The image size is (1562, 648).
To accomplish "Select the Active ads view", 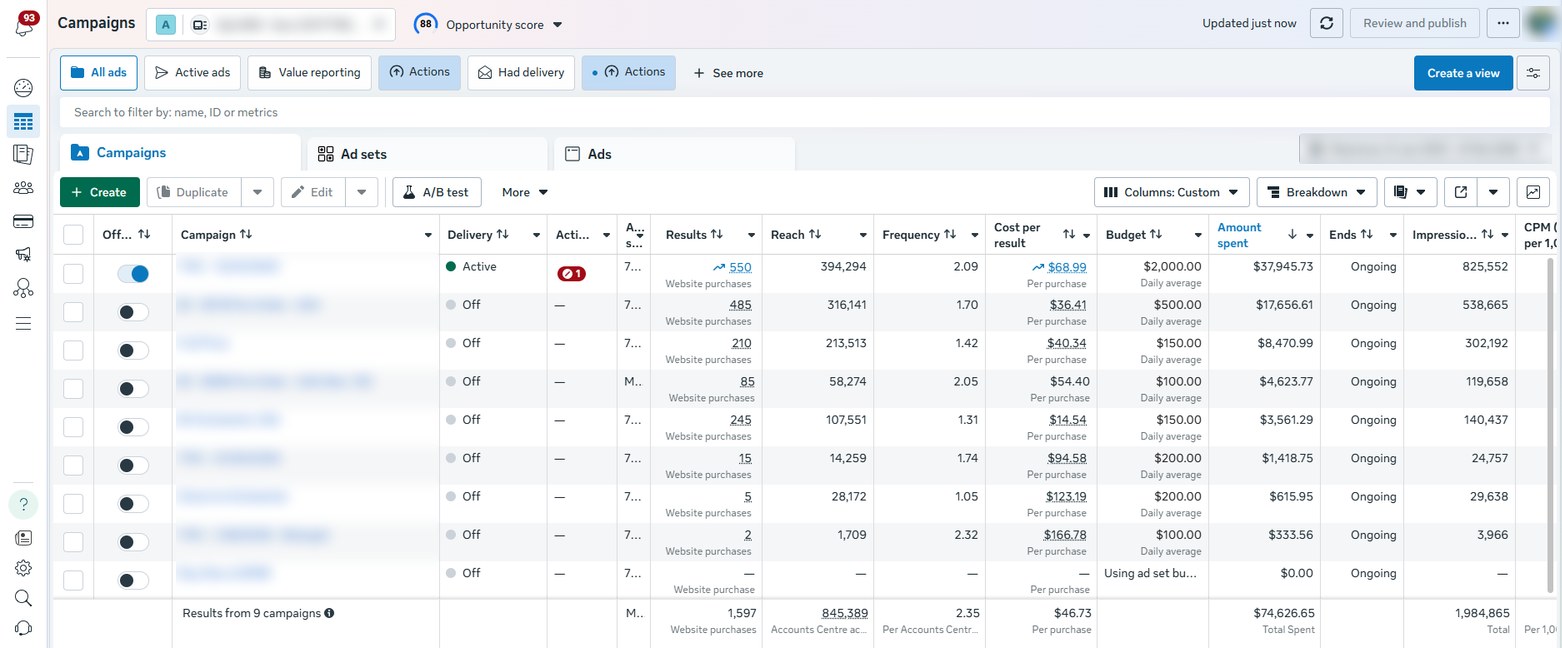I will point(192,73).
